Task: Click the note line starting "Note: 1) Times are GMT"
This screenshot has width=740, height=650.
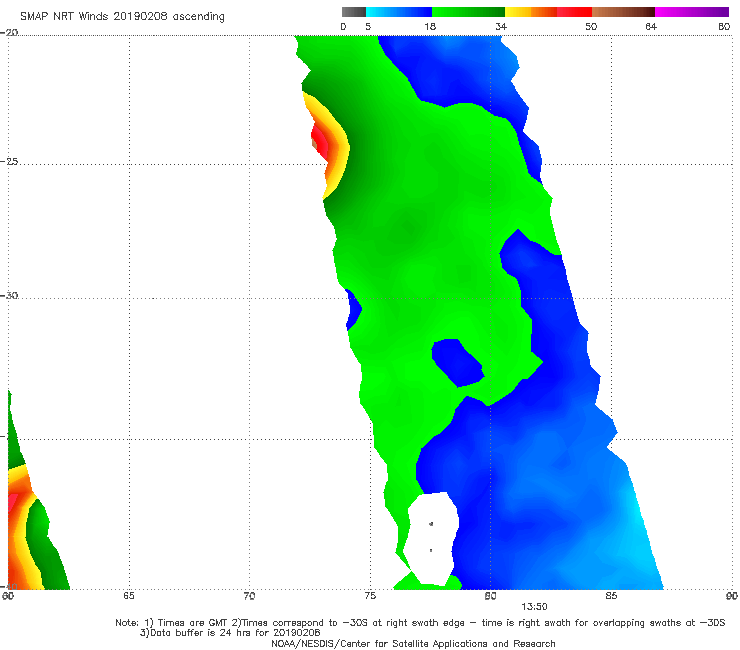Action: [420, 623]
